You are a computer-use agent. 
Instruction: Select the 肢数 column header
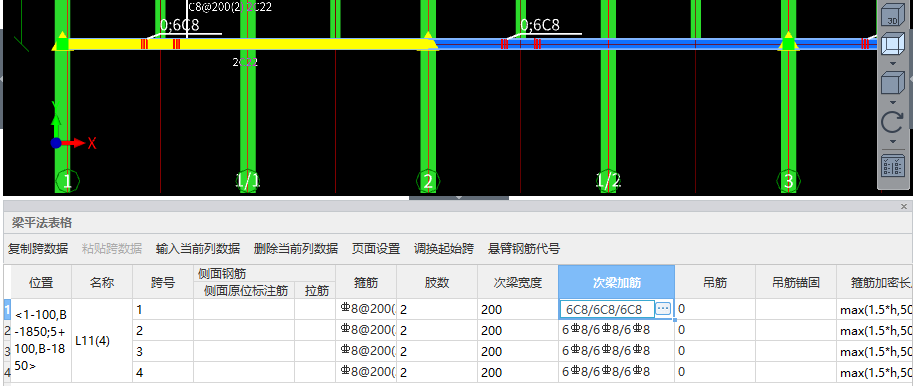437,282
